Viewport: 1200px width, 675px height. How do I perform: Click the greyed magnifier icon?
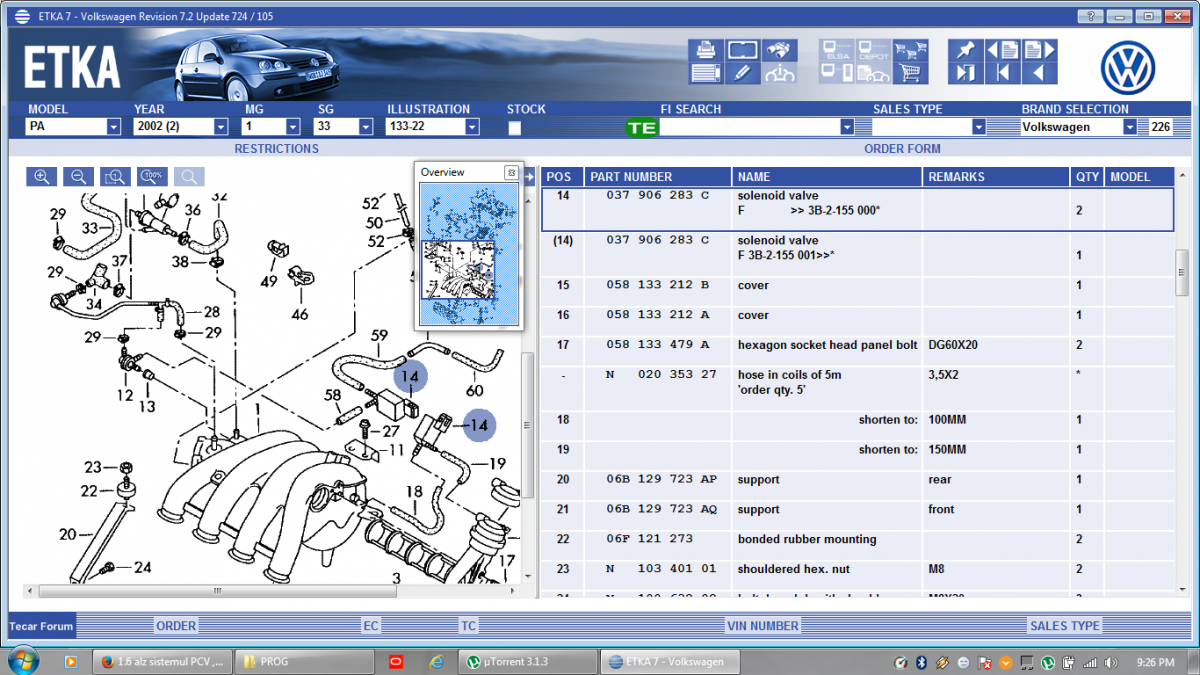pyautogui.click(x=189, y=176)
